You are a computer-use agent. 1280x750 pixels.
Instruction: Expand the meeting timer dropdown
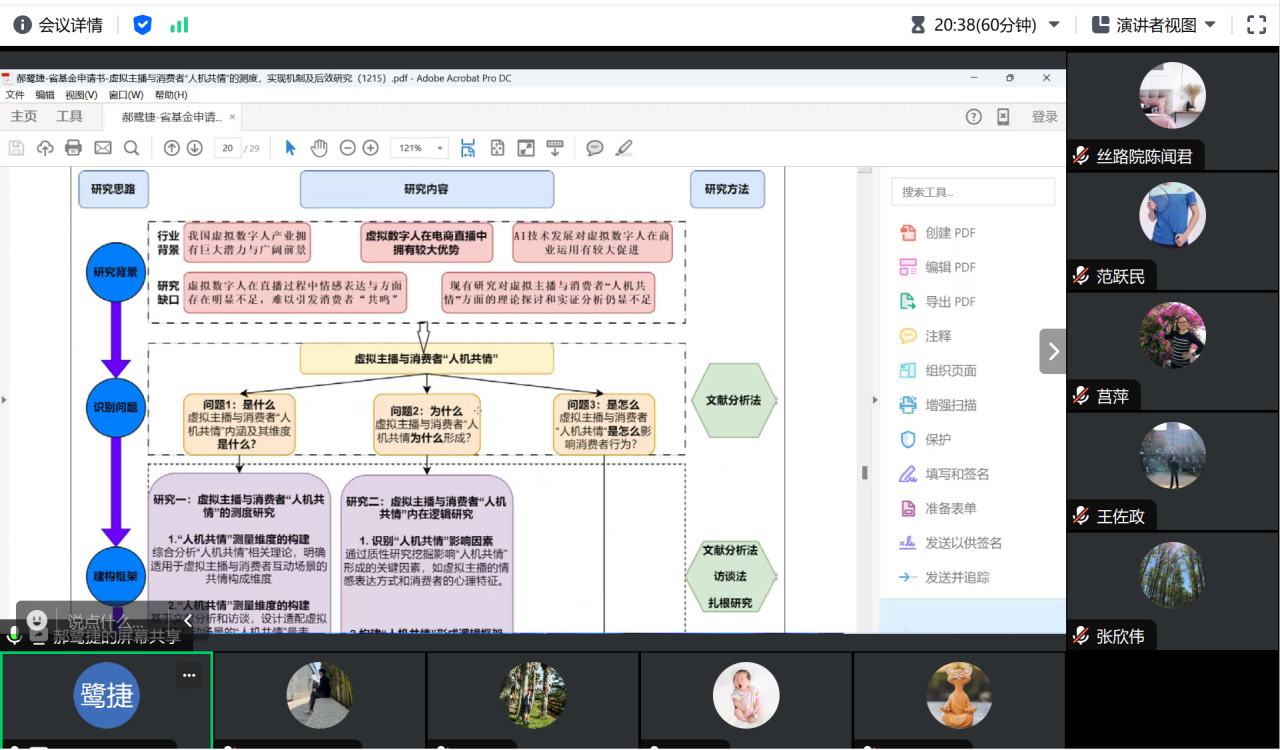tap(1054, 25)
